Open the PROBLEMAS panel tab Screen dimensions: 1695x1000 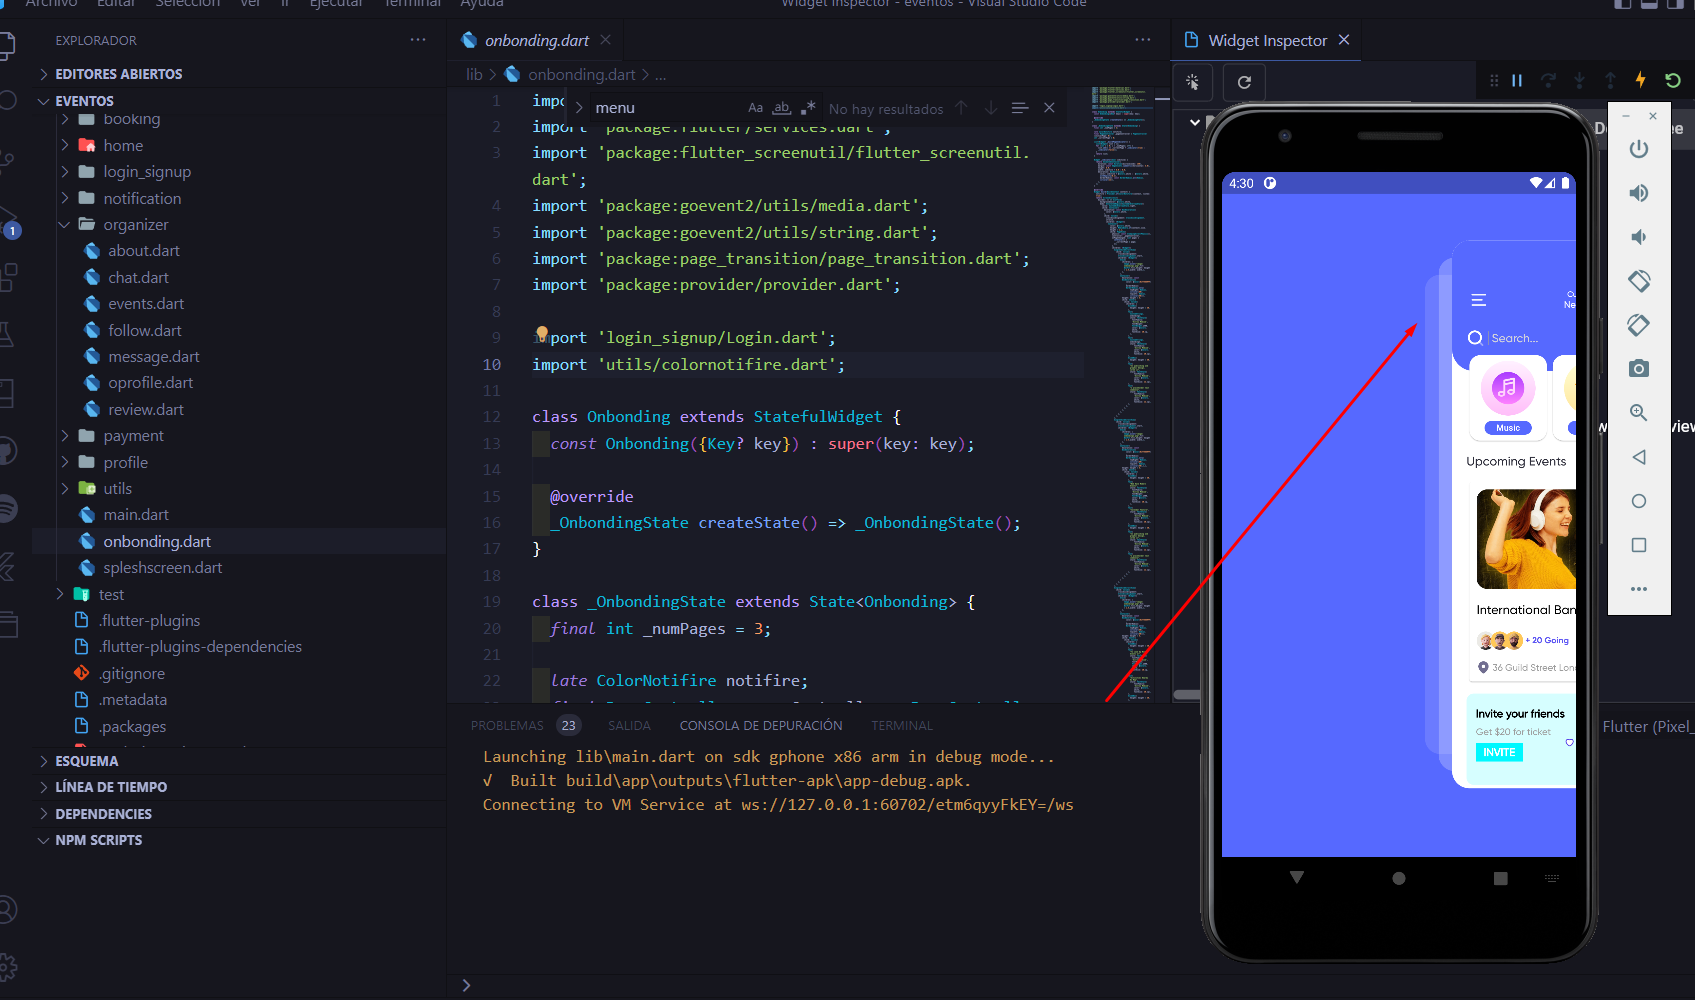pyautogui.click(x=507, y=725)
